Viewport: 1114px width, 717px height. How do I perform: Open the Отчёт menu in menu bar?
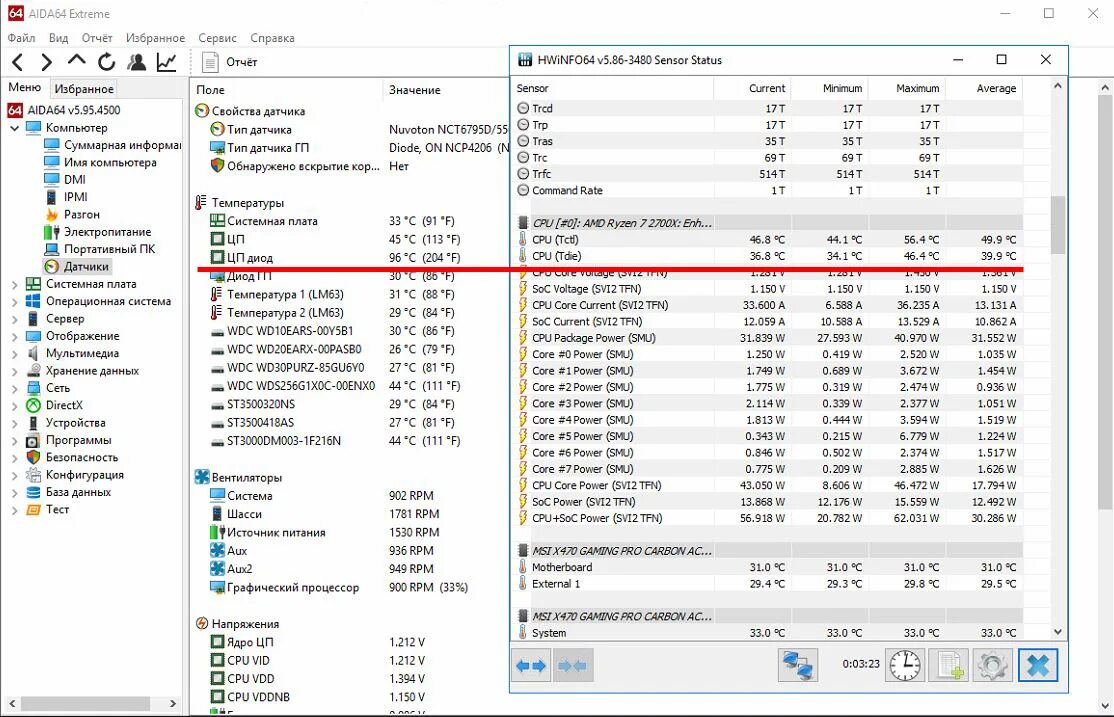coord(97,38)
